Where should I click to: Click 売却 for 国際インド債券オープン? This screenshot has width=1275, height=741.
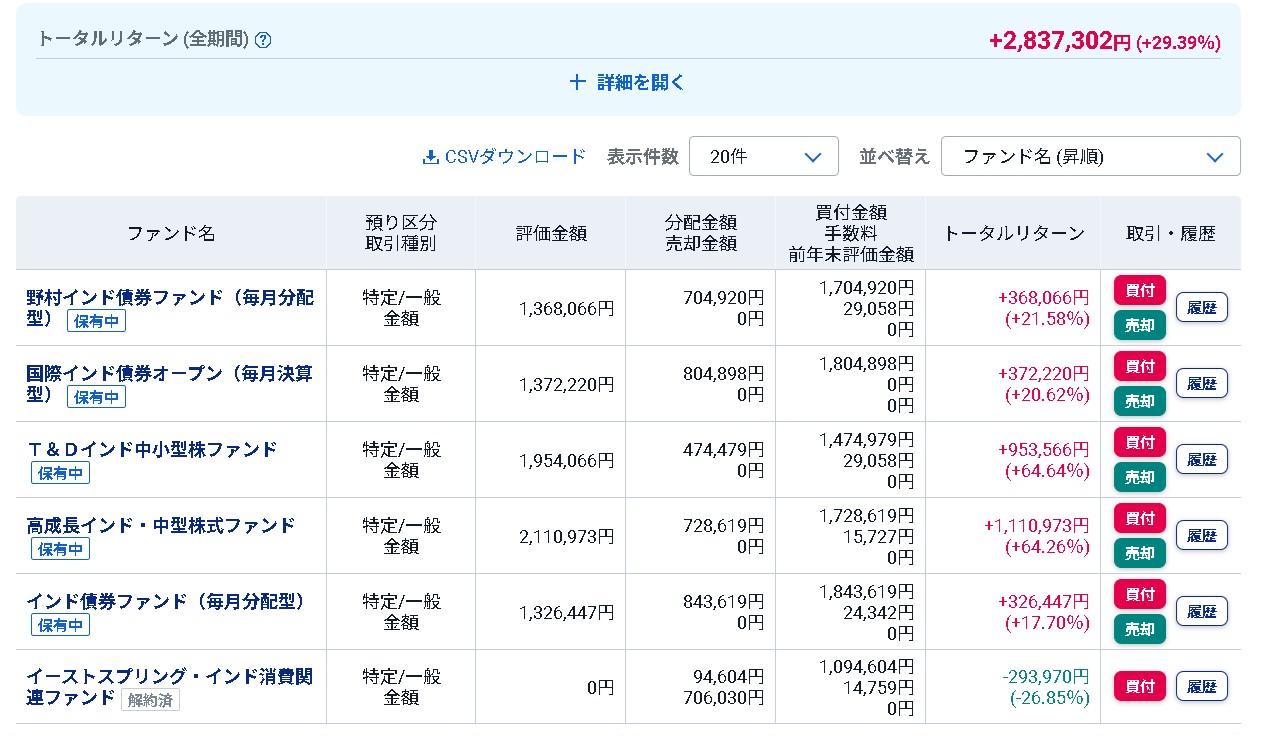(x=1139, y=401)
